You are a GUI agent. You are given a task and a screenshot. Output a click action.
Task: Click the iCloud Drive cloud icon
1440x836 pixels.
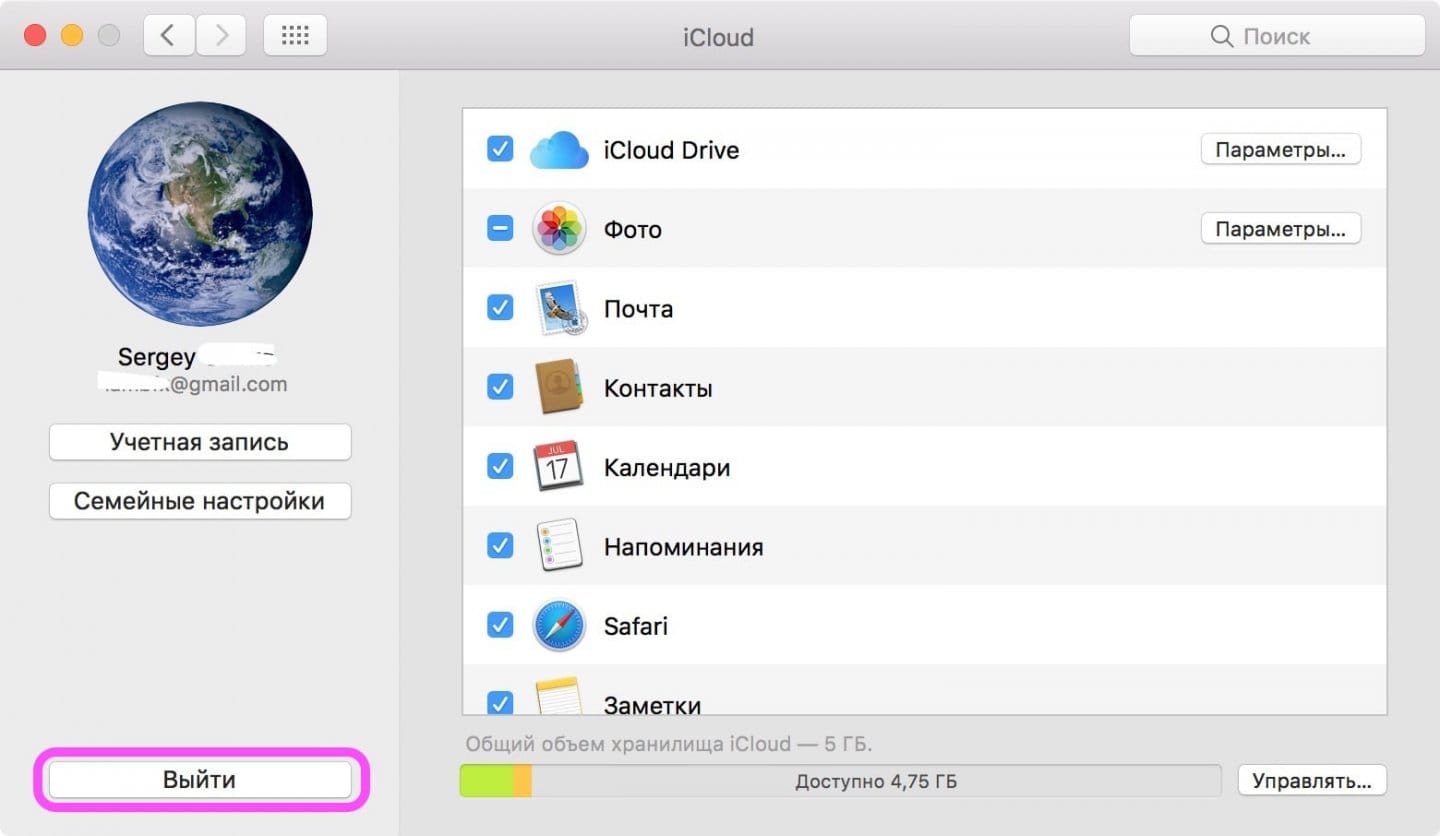558,150
